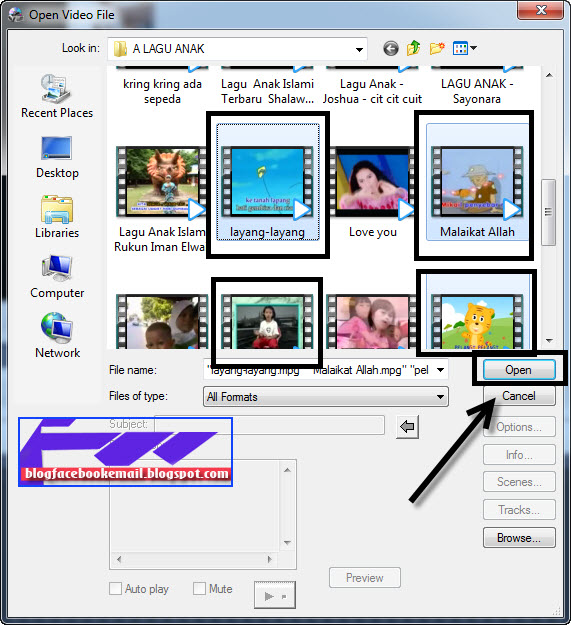The width and height of the screenshot is (571, 625).
Task: Select the Love you video thumbnail
Action: [371, 182]
